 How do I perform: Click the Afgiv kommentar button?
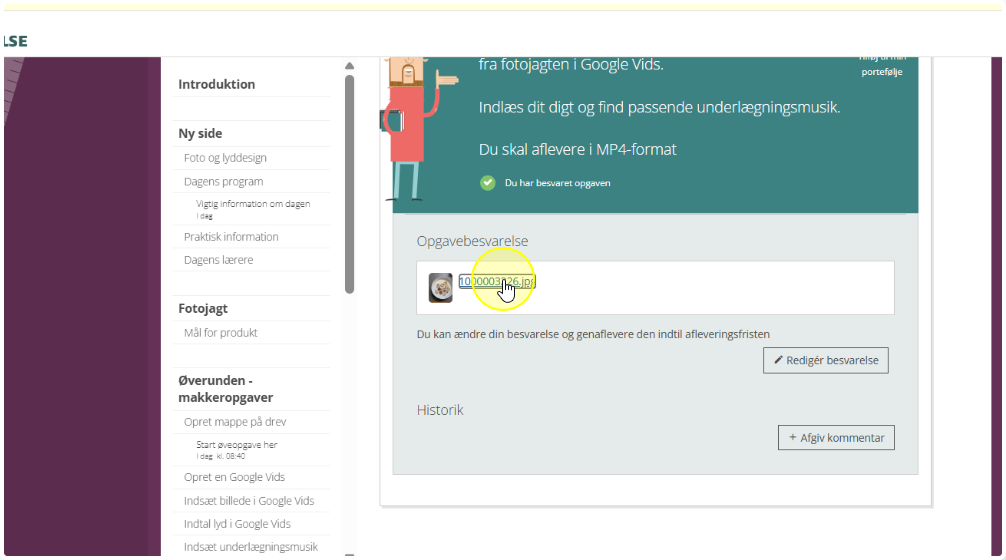(x=836, y=438)
